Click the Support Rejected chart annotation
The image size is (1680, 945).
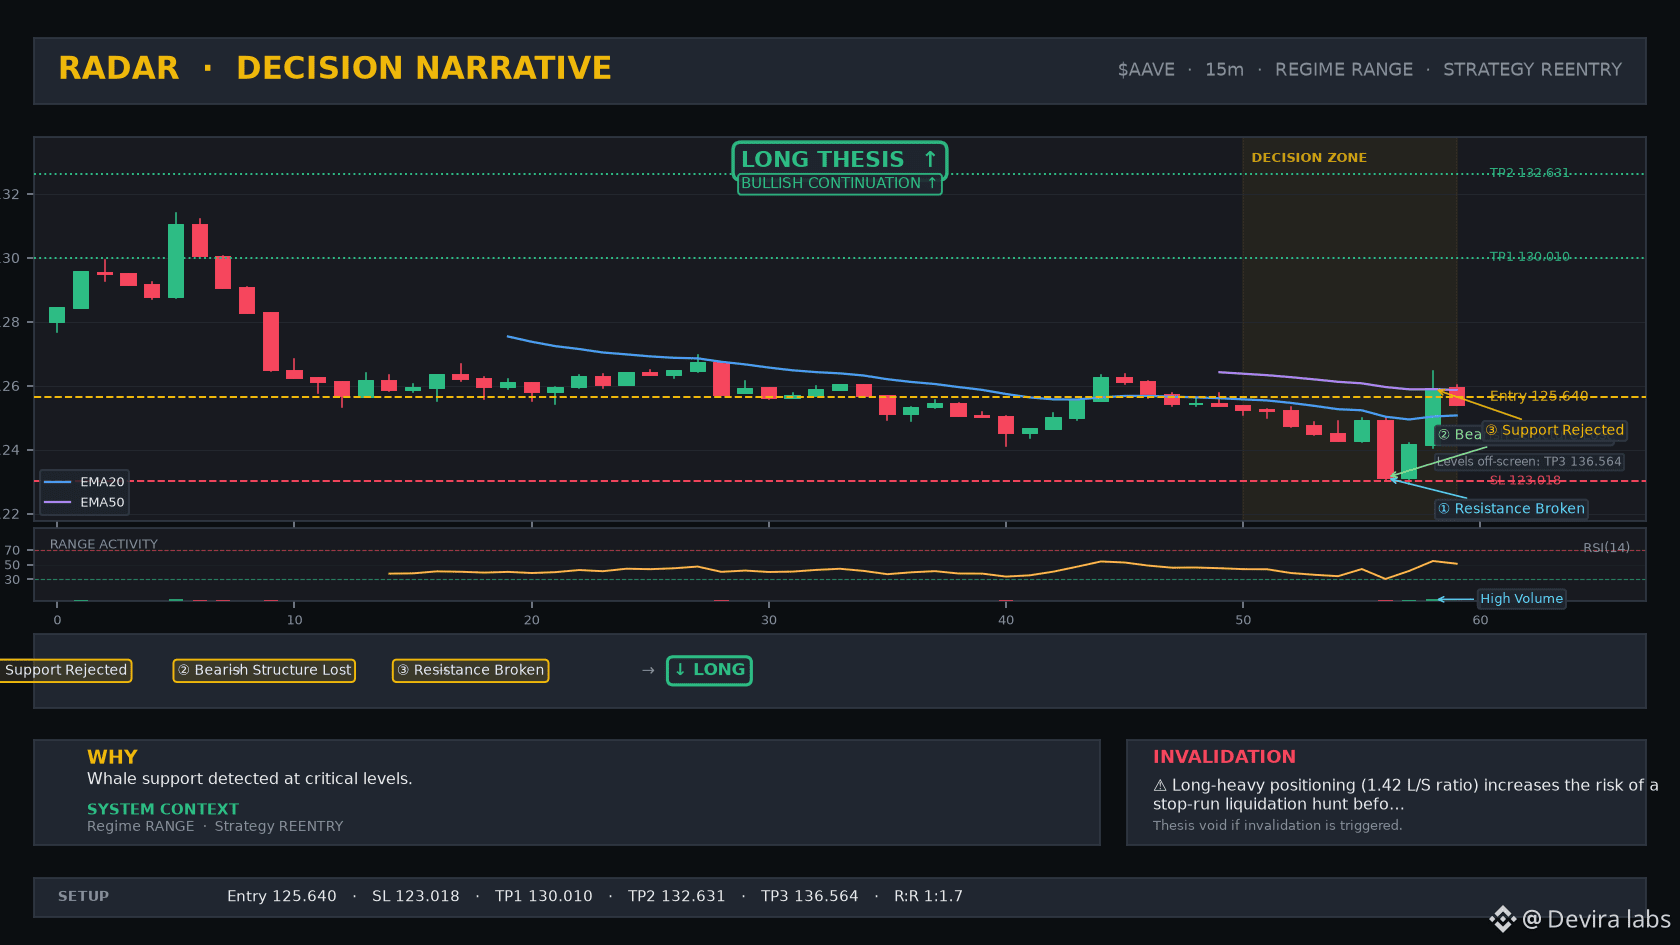[x=1554, y=430]
